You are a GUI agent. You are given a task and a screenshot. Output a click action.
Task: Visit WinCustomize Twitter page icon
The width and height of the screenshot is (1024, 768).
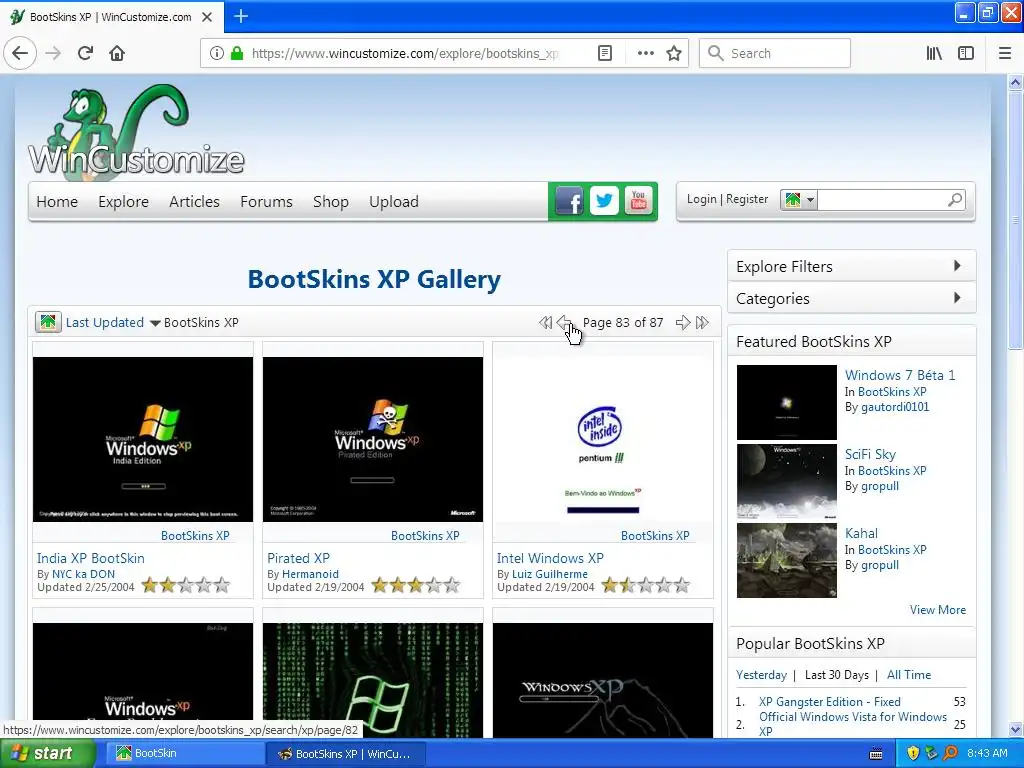(x=604, y=201)
